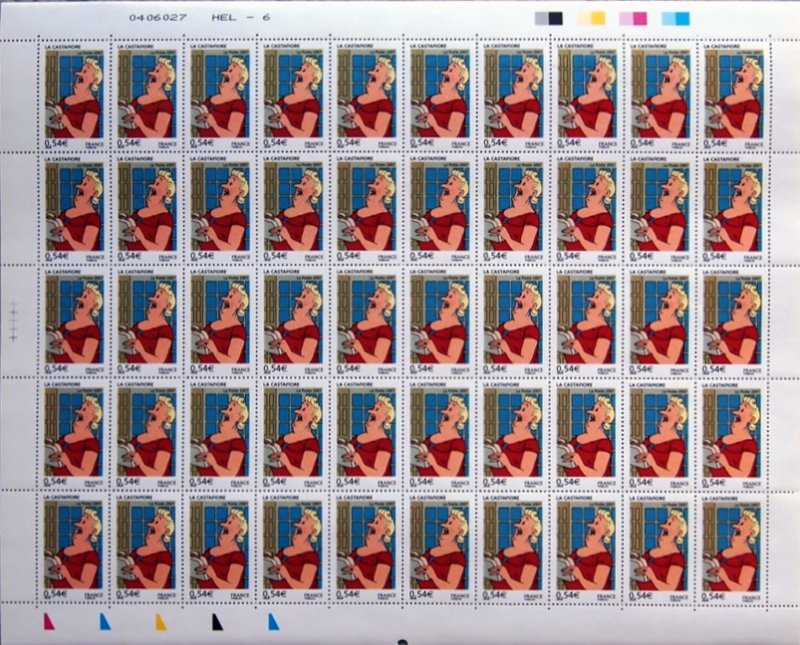The width and height of the screenshot is (800, 645).
Task: Select the top-right La Castafiore stamp
Action: [x=733, y=95]
